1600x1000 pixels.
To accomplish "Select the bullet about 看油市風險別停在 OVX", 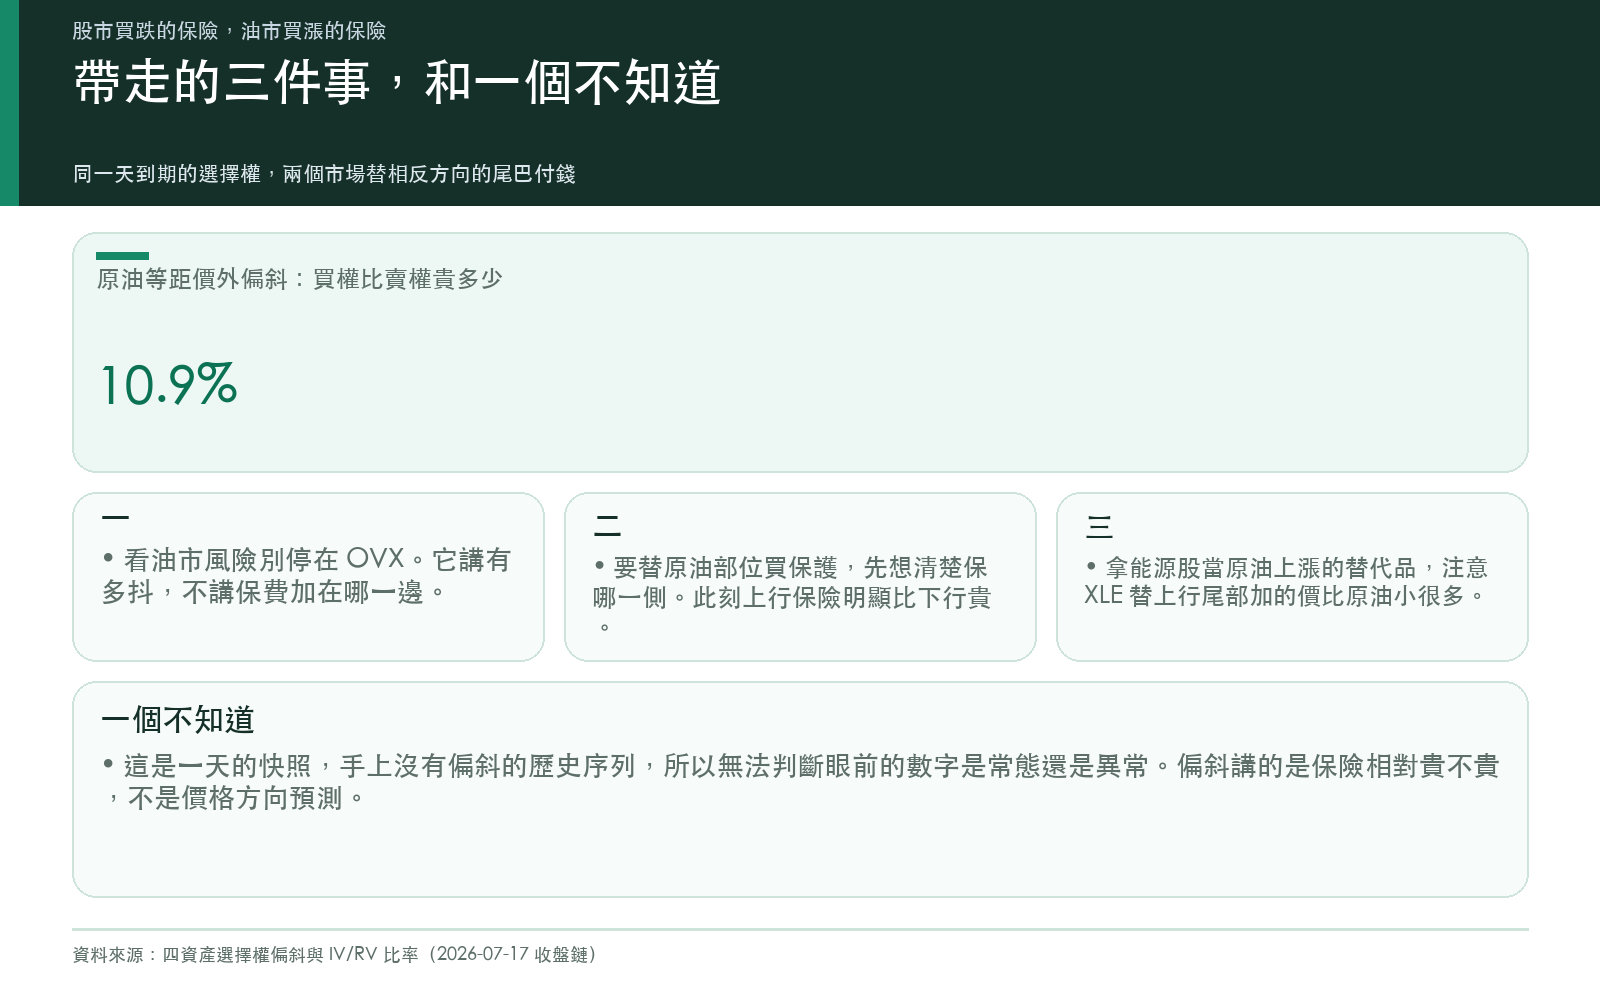I will [x=306, y=575].
